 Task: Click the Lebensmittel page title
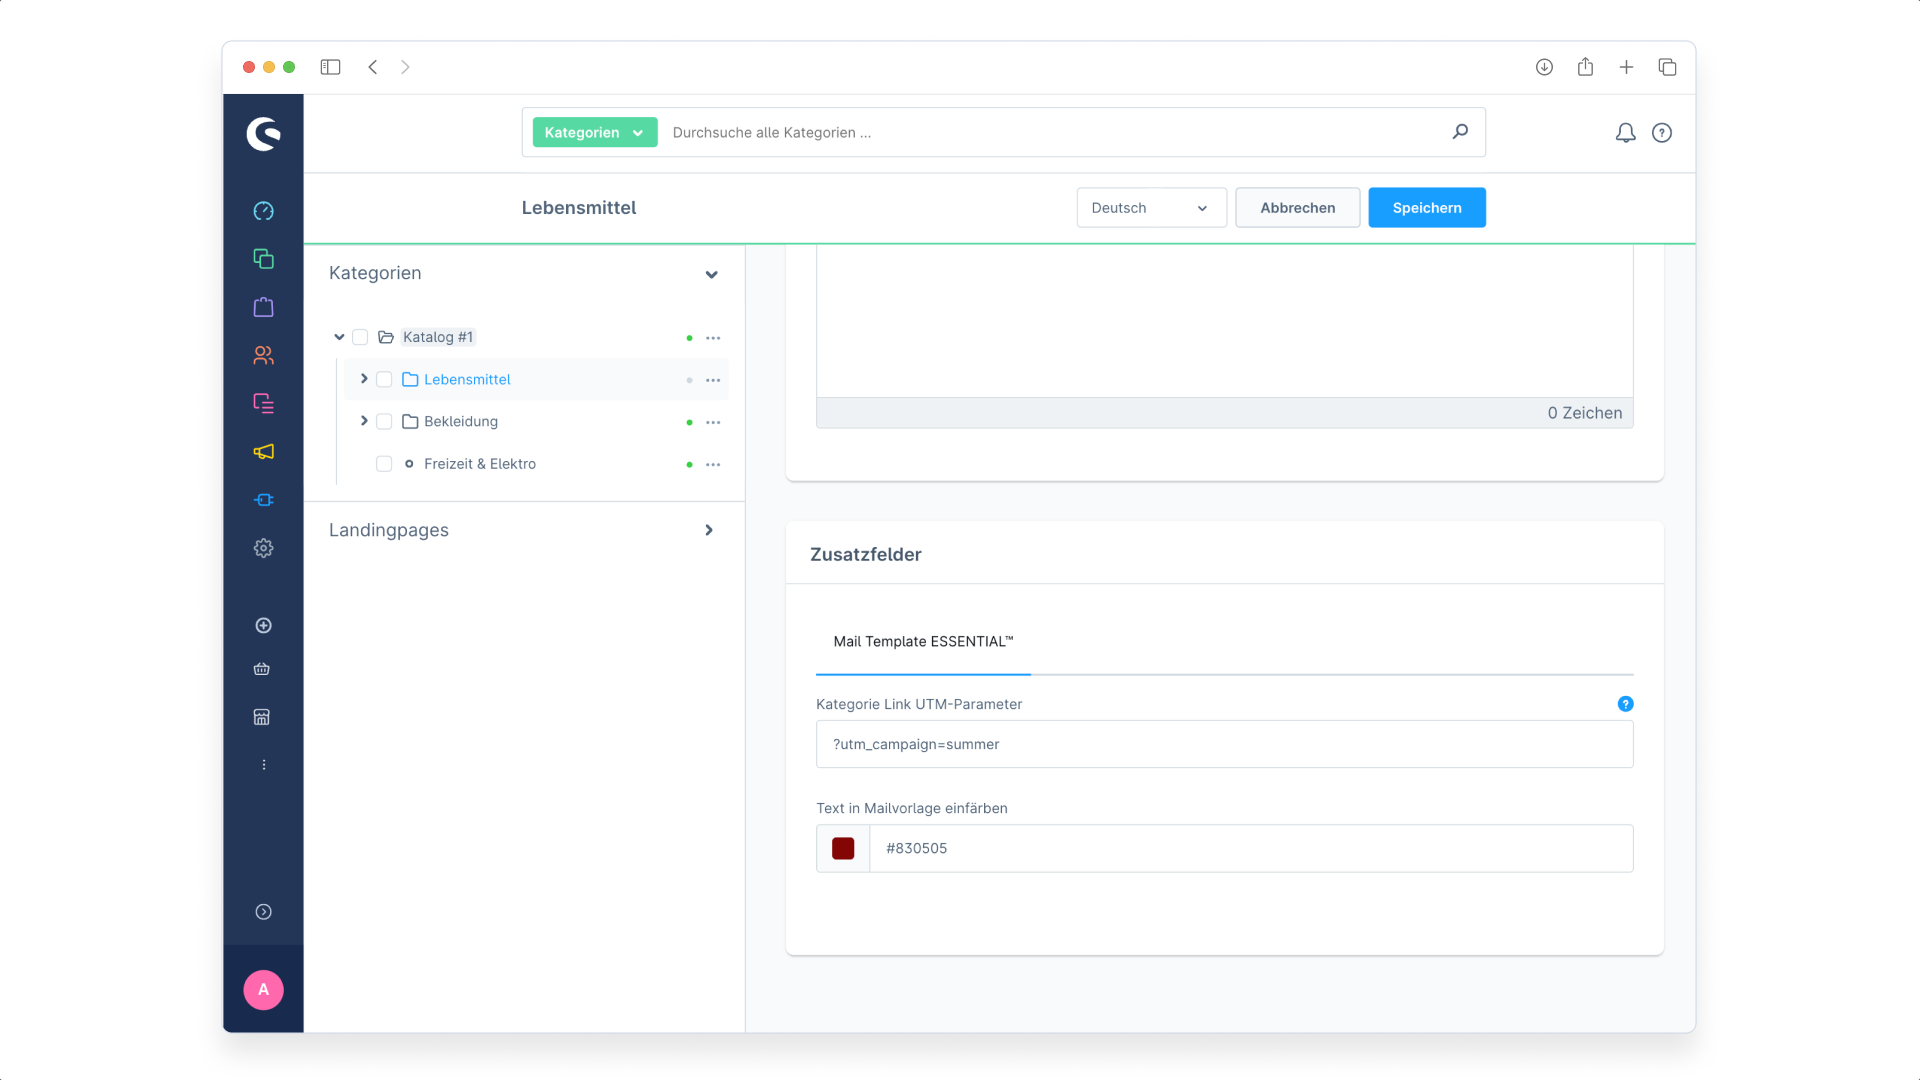[579, 208]
